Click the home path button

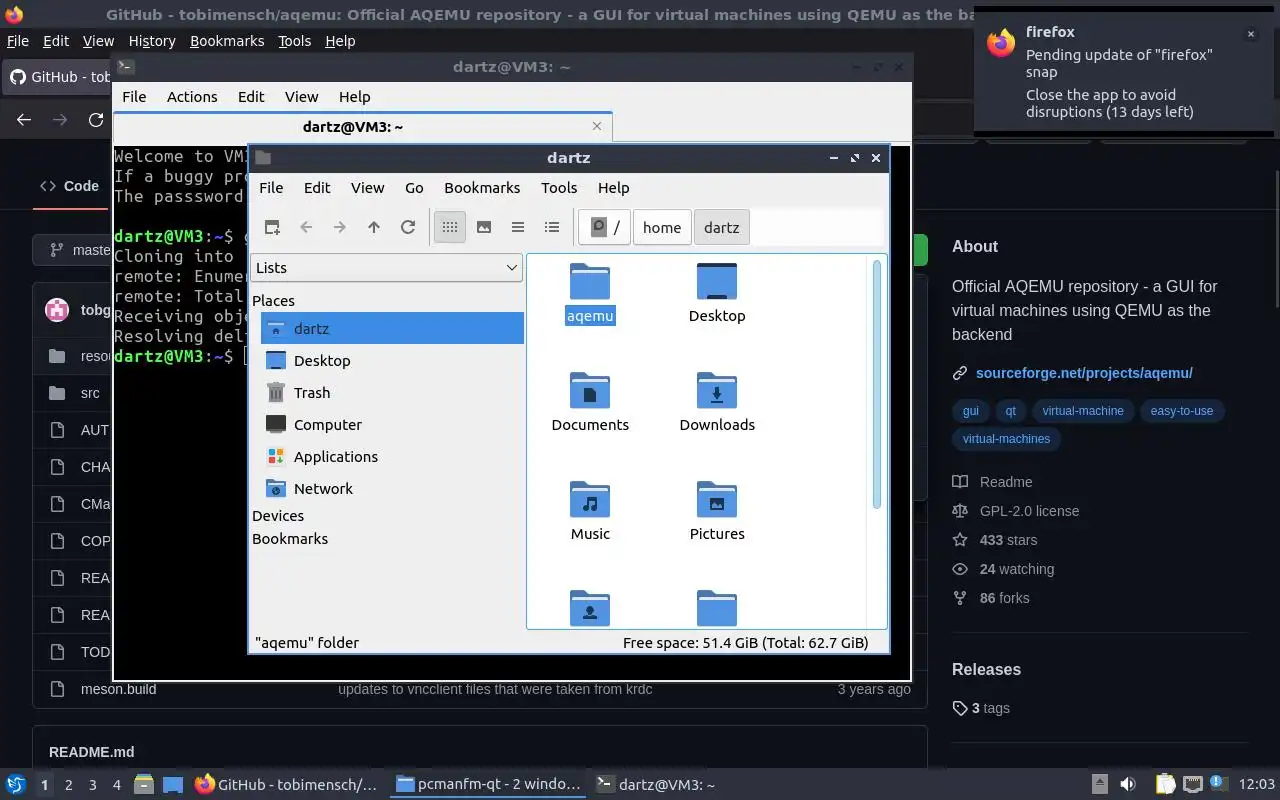(662, 227)
